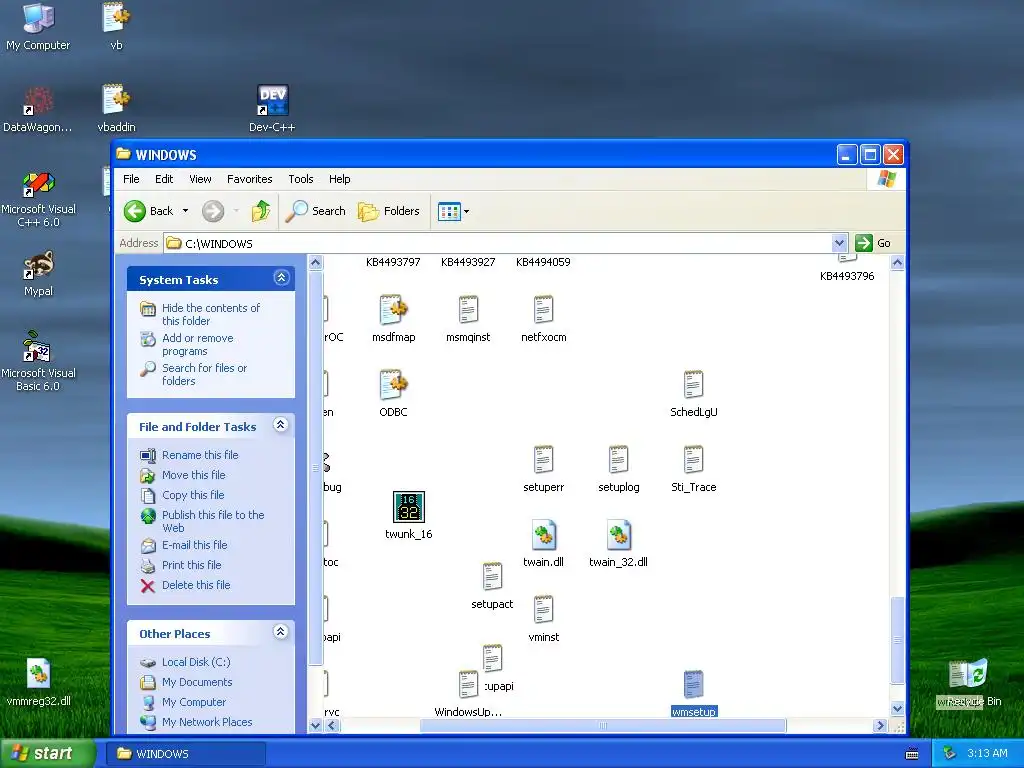The height and width of the screenshot is (768, 1024).
Task: Collapse the System Tasks panel
Action: pos(281,278)
